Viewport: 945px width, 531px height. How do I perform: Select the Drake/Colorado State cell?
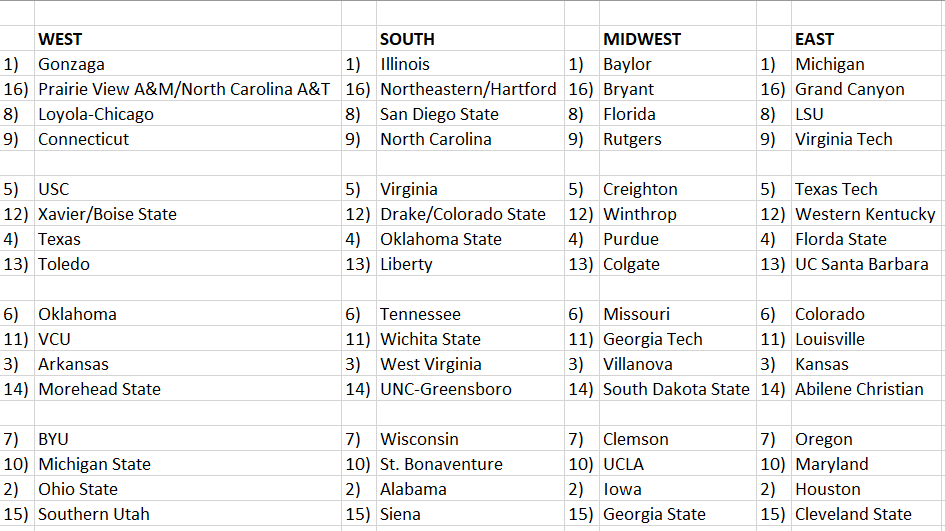pos(463,214)
